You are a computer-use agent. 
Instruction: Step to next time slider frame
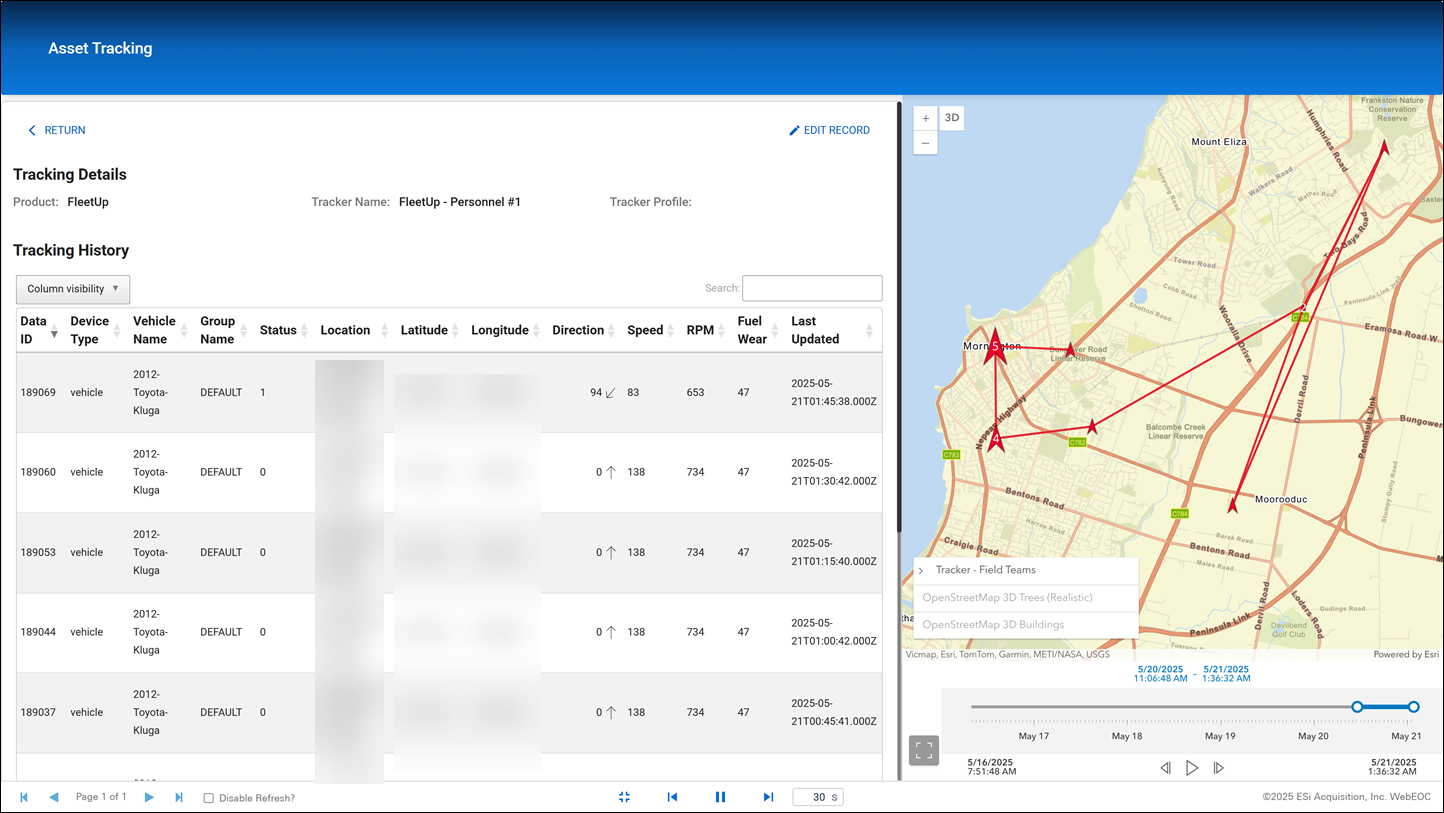[1218, 768]
